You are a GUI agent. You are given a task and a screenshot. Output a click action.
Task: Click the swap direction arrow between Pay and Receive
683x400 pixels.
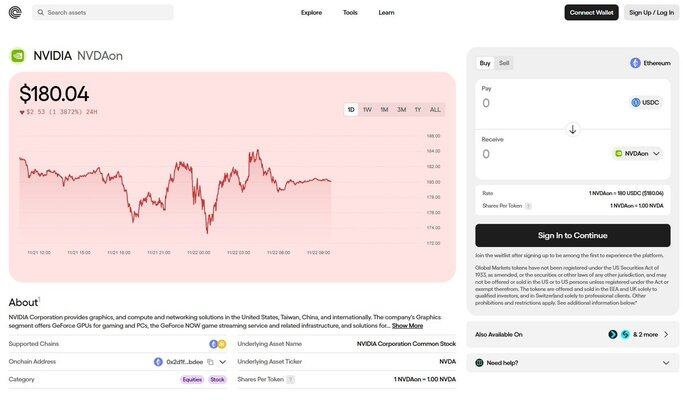(x=573, y=129)
